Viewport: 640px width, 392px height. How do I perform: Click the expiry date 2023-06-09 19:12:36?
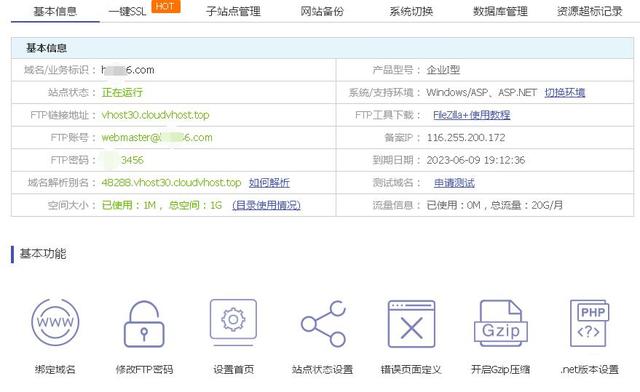tap(476, 160)
